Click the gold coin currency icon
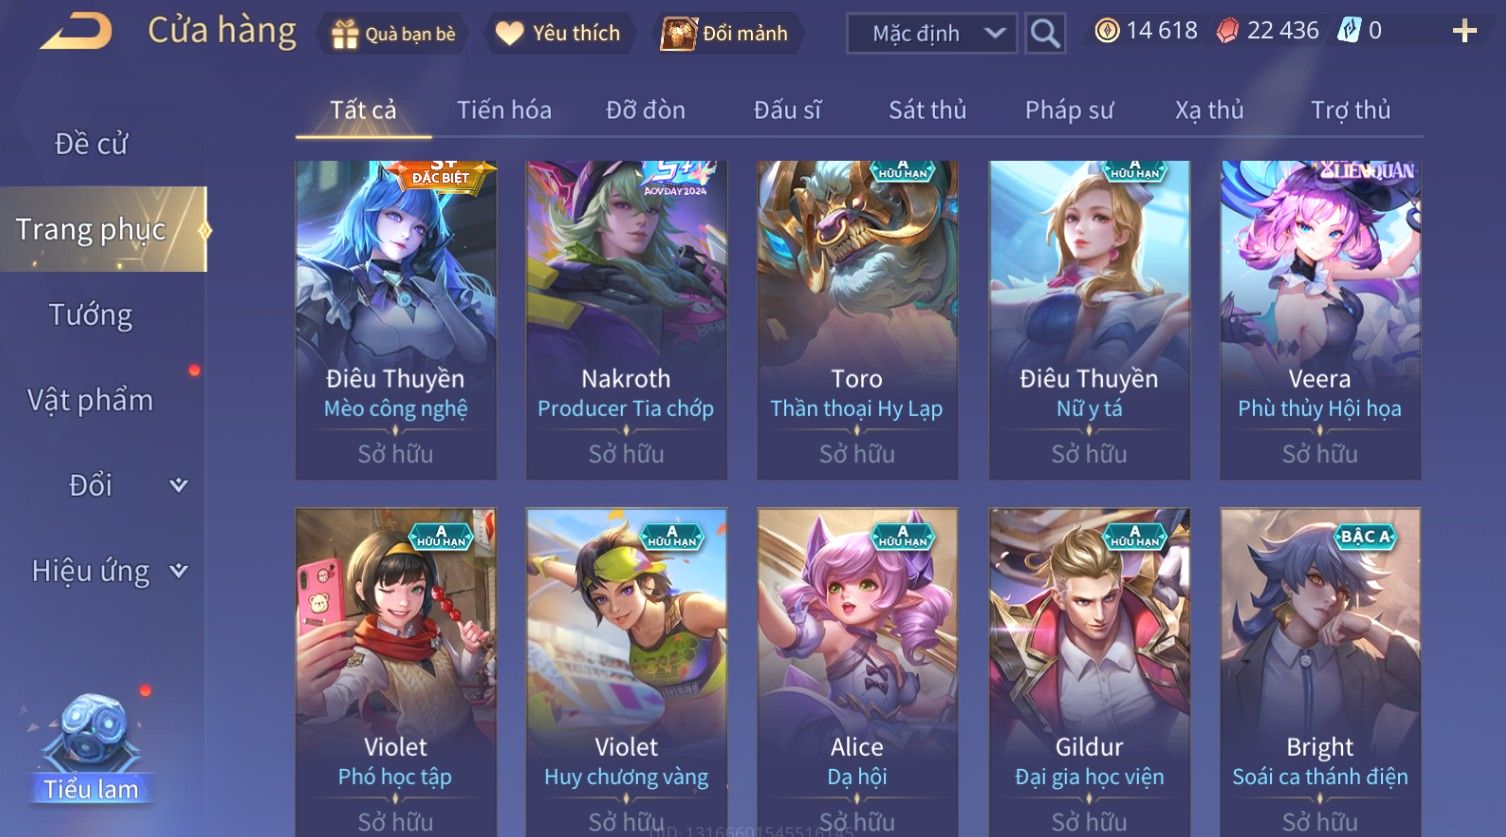 tap(1106, 31)
